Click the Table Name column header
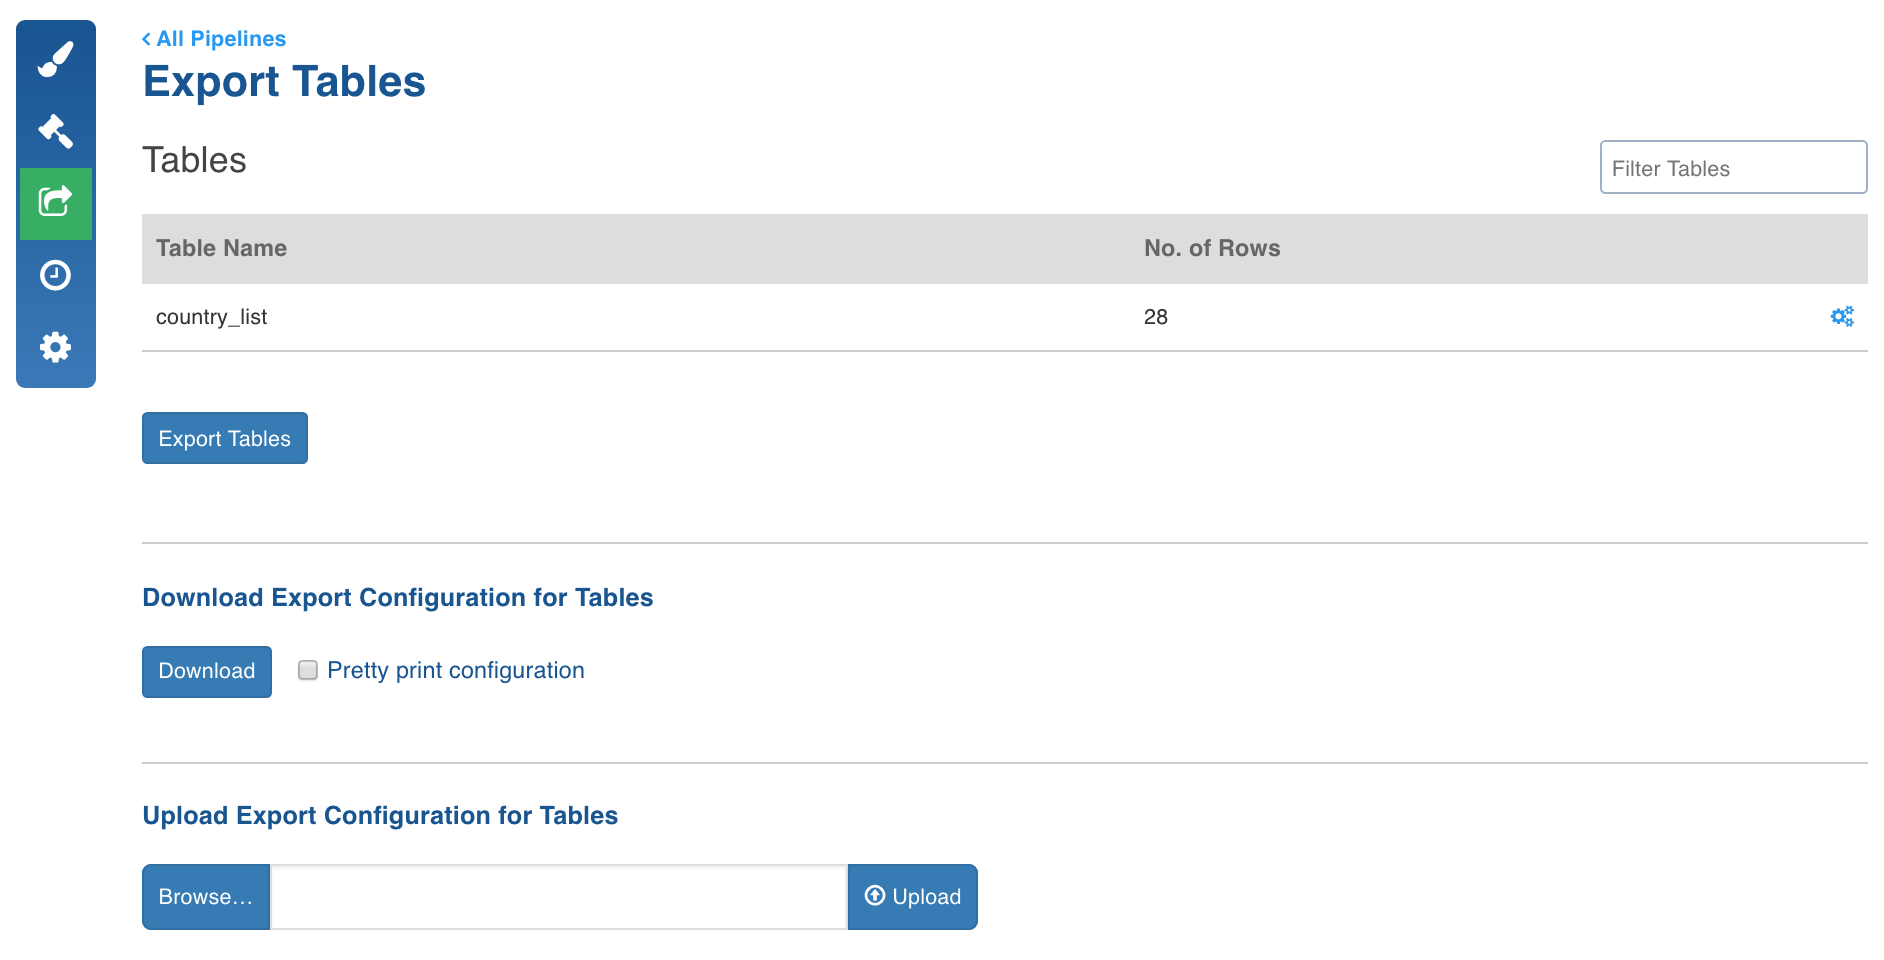Viewport: 1884px width, 960px height. 221,248
